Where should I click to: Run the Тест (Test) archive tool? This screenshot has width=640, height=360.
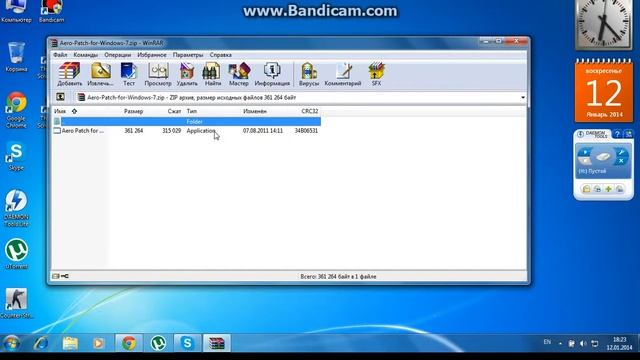click(x=129, y=74)
